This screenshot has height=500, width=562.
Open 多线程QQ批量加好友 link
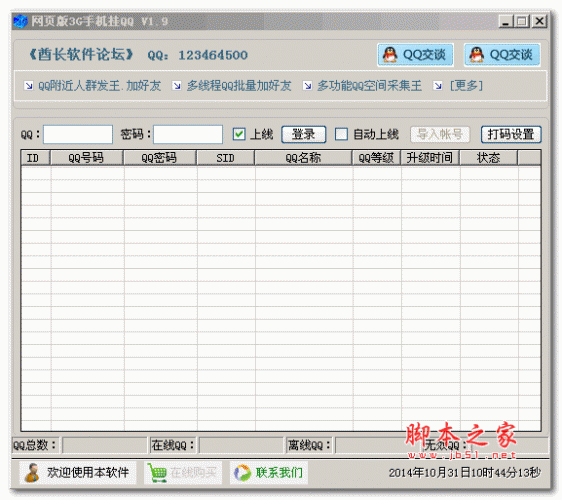239,86
